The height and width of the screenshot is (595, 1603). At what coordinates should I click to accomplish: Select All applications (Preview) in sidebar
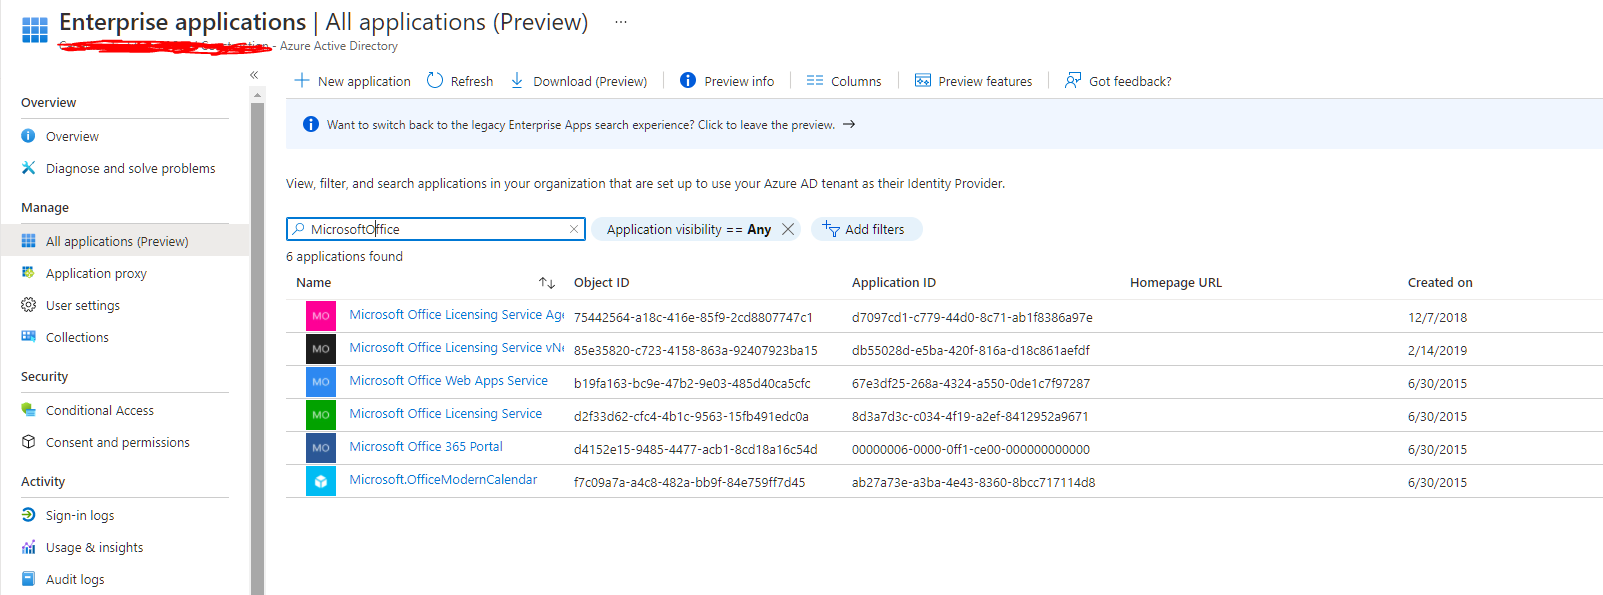pos(125,241)
